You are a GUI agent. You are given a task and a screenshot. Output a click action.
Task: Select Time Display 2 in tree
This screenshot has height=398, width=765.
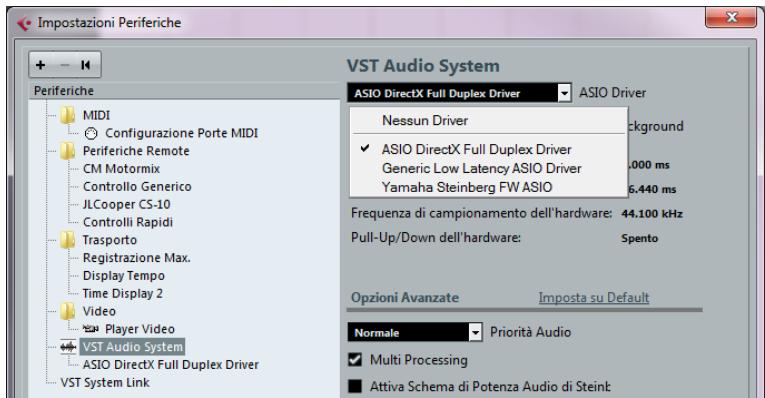tap(123, 293)
